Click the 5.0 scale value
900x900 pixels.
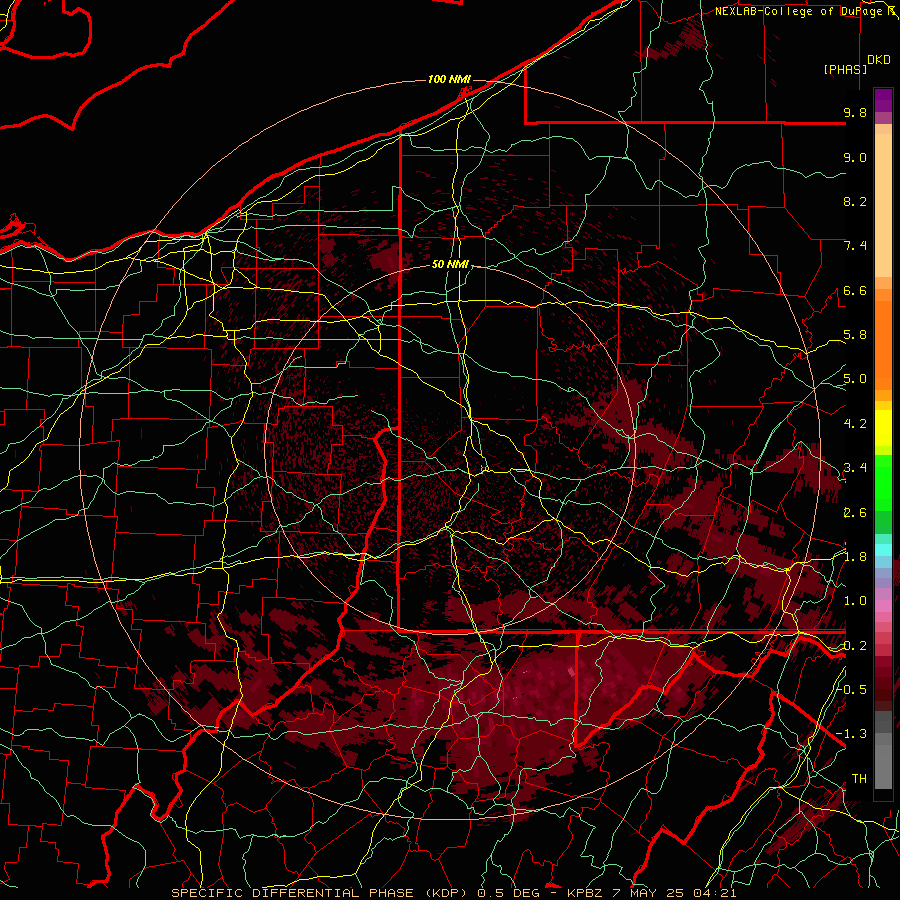pos(855,379)
